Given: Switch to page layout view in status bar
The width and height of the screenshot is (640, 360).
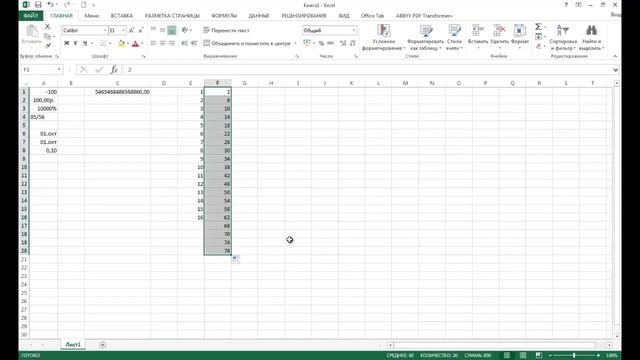Looking at the screenshot, I should pos(523,356).
